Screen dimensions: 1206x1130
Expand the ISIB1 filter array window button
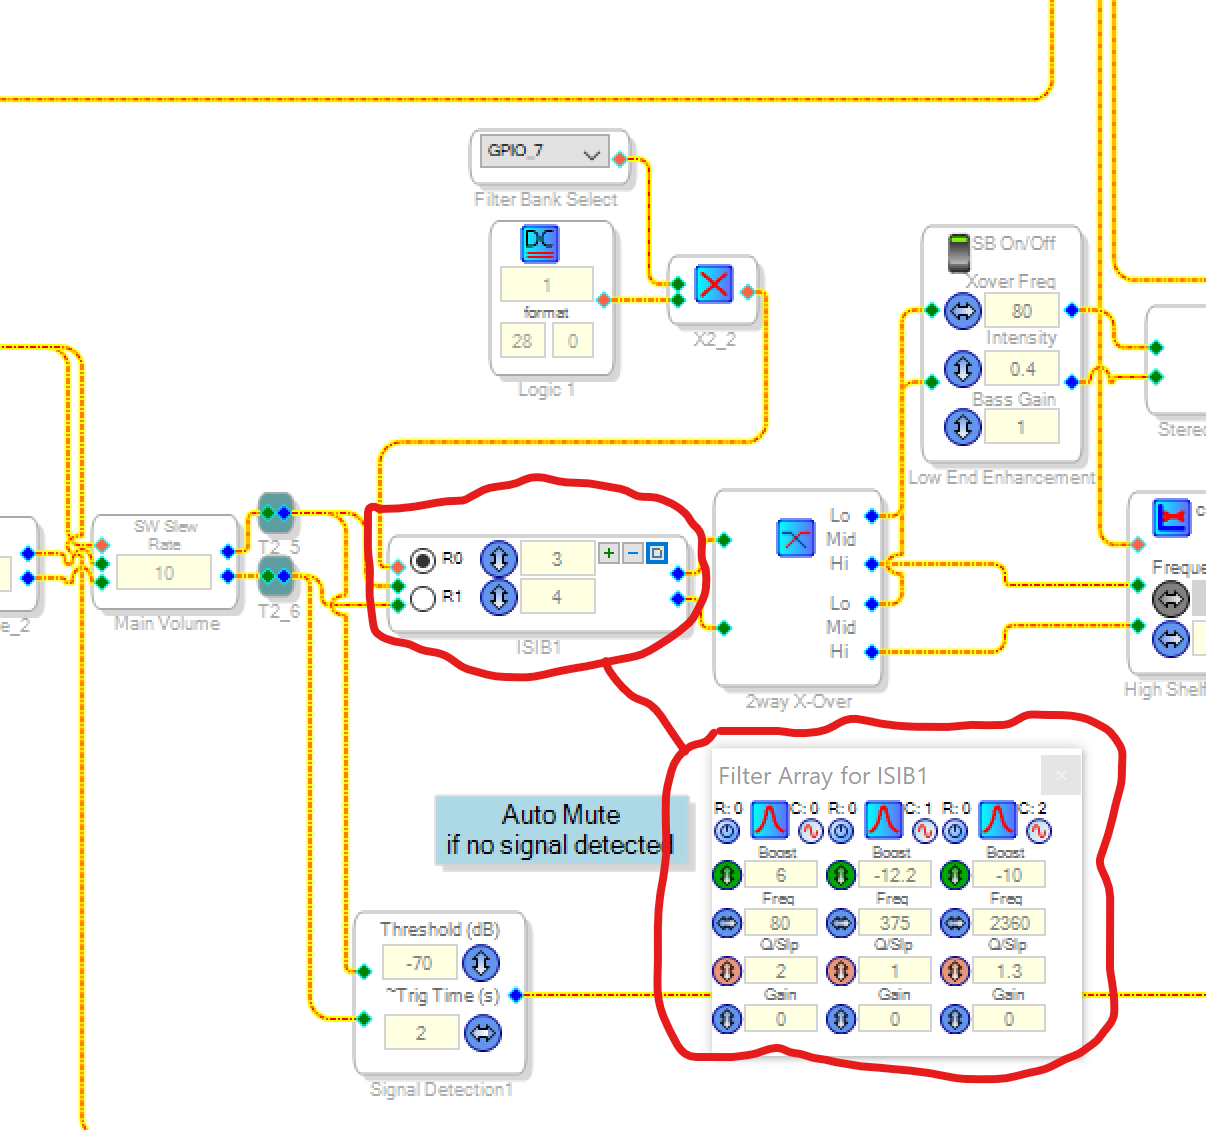[657, 553]
